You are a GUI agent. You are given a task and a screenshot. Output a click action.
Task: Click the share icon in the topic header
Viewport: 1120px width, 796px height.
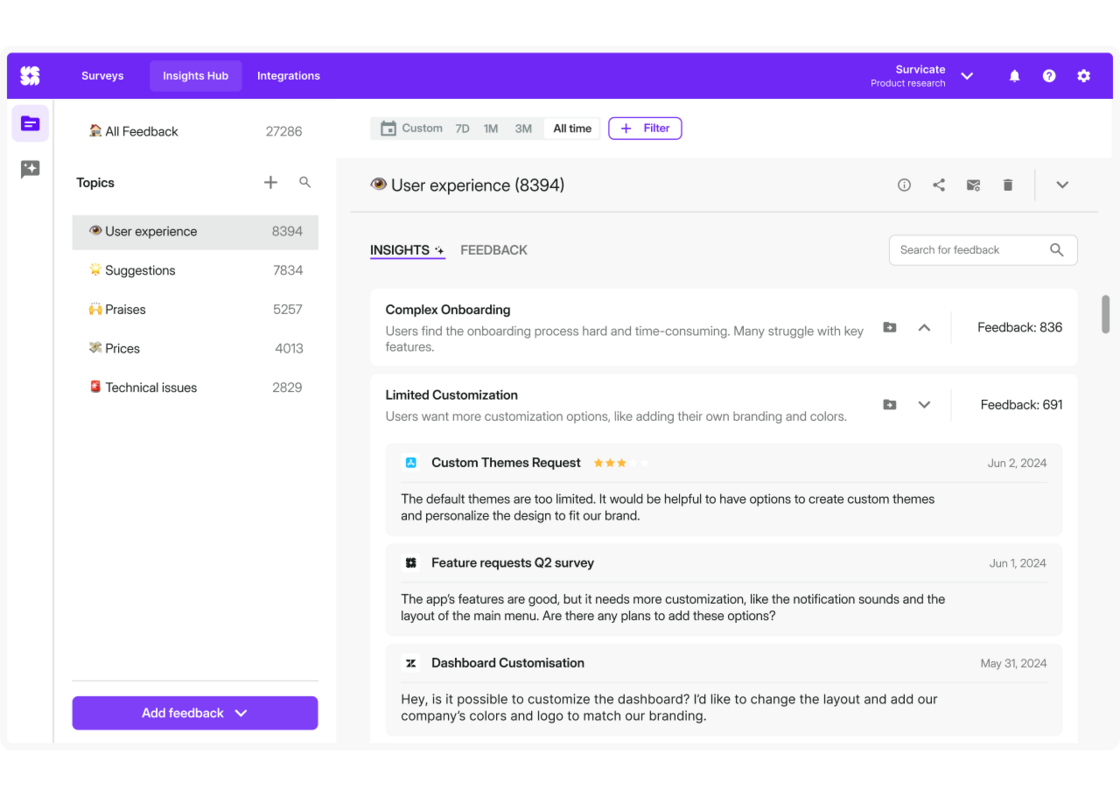point(938,185)
